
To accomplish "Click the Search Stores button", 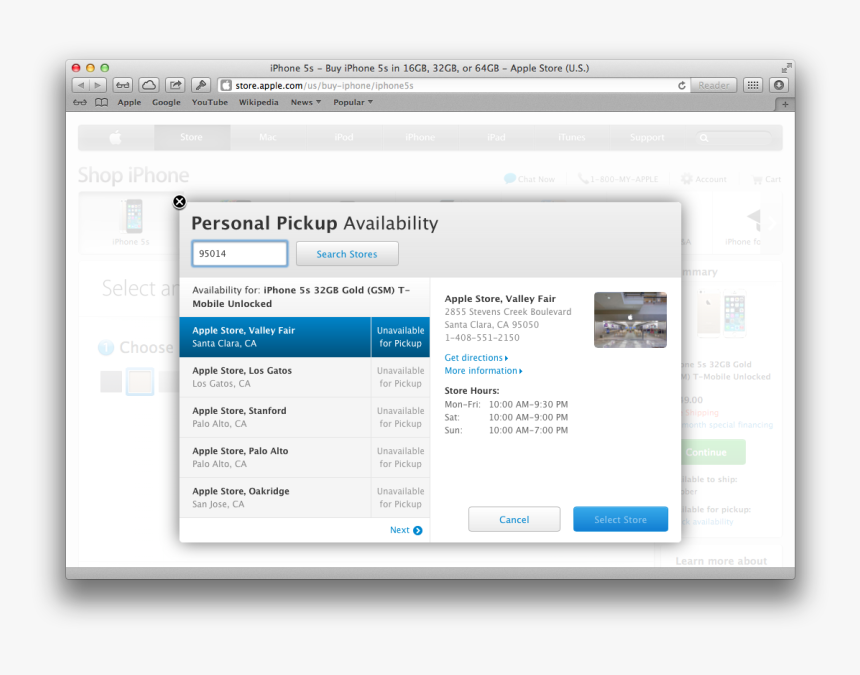I will (x=347, y=254).
